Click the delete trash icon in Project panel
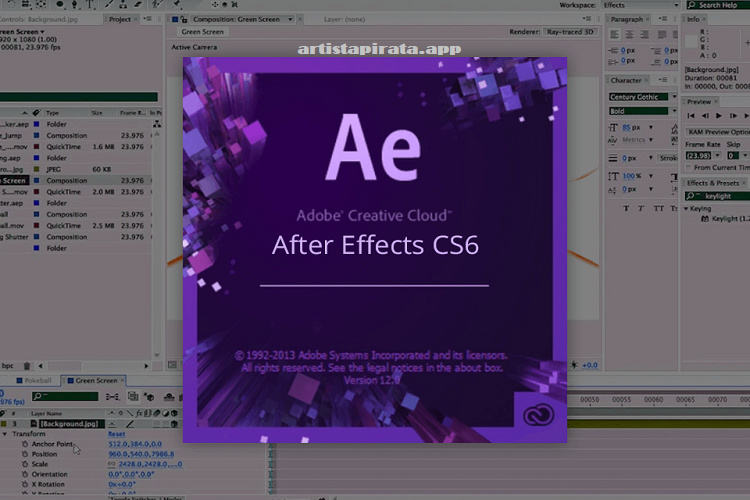 pos(27,366)
